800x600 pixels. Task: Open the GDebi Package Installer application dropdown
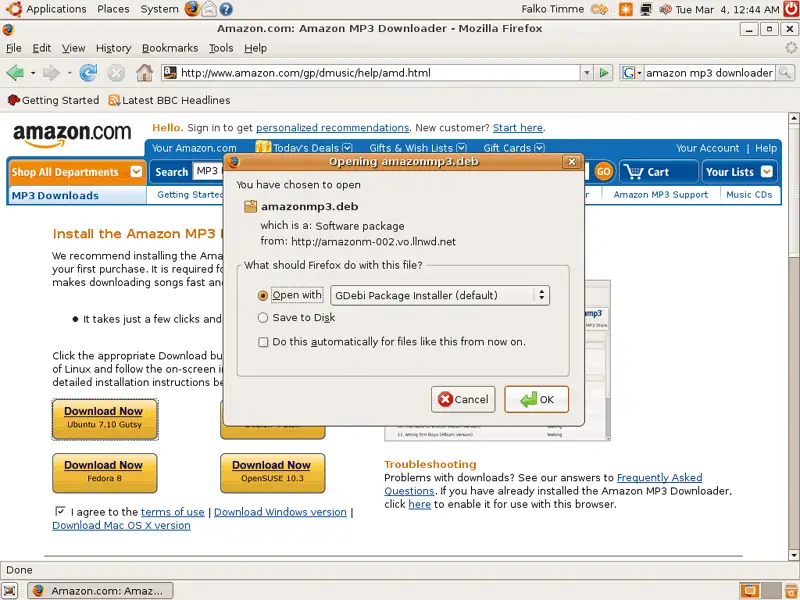point(440,295)
